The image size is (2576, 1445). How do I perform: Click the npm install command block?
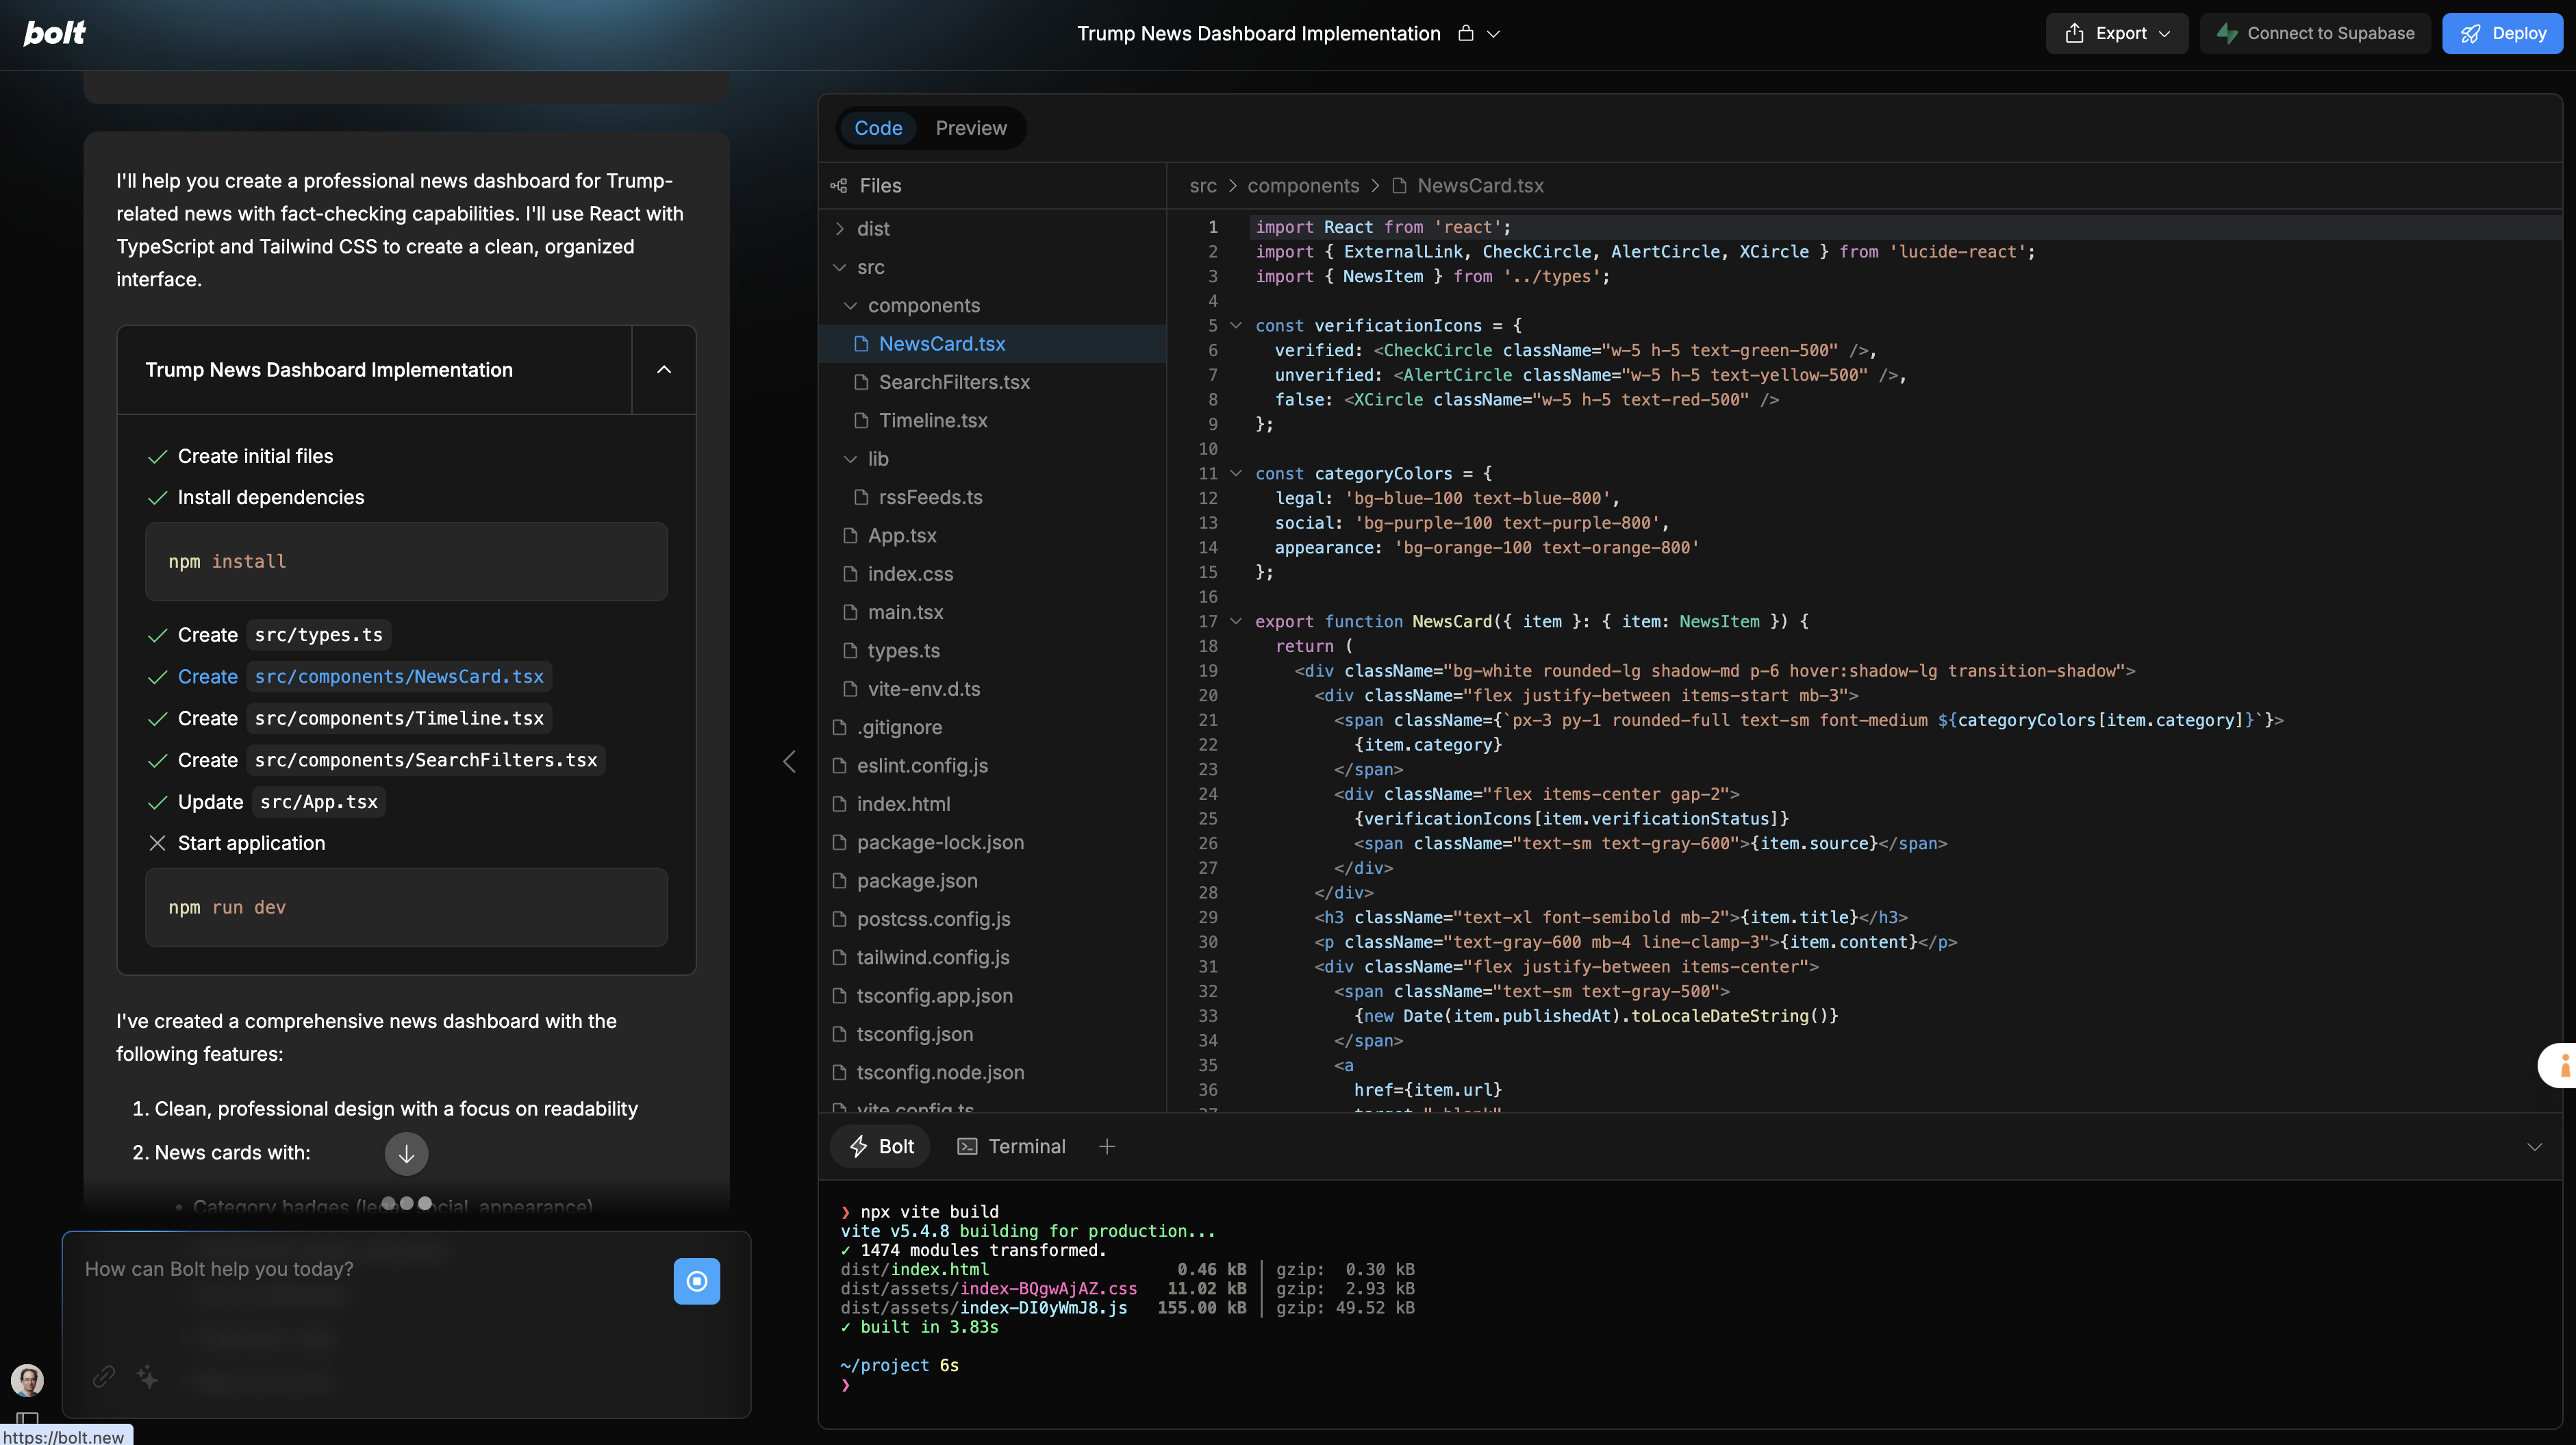[x=406, y=561]
